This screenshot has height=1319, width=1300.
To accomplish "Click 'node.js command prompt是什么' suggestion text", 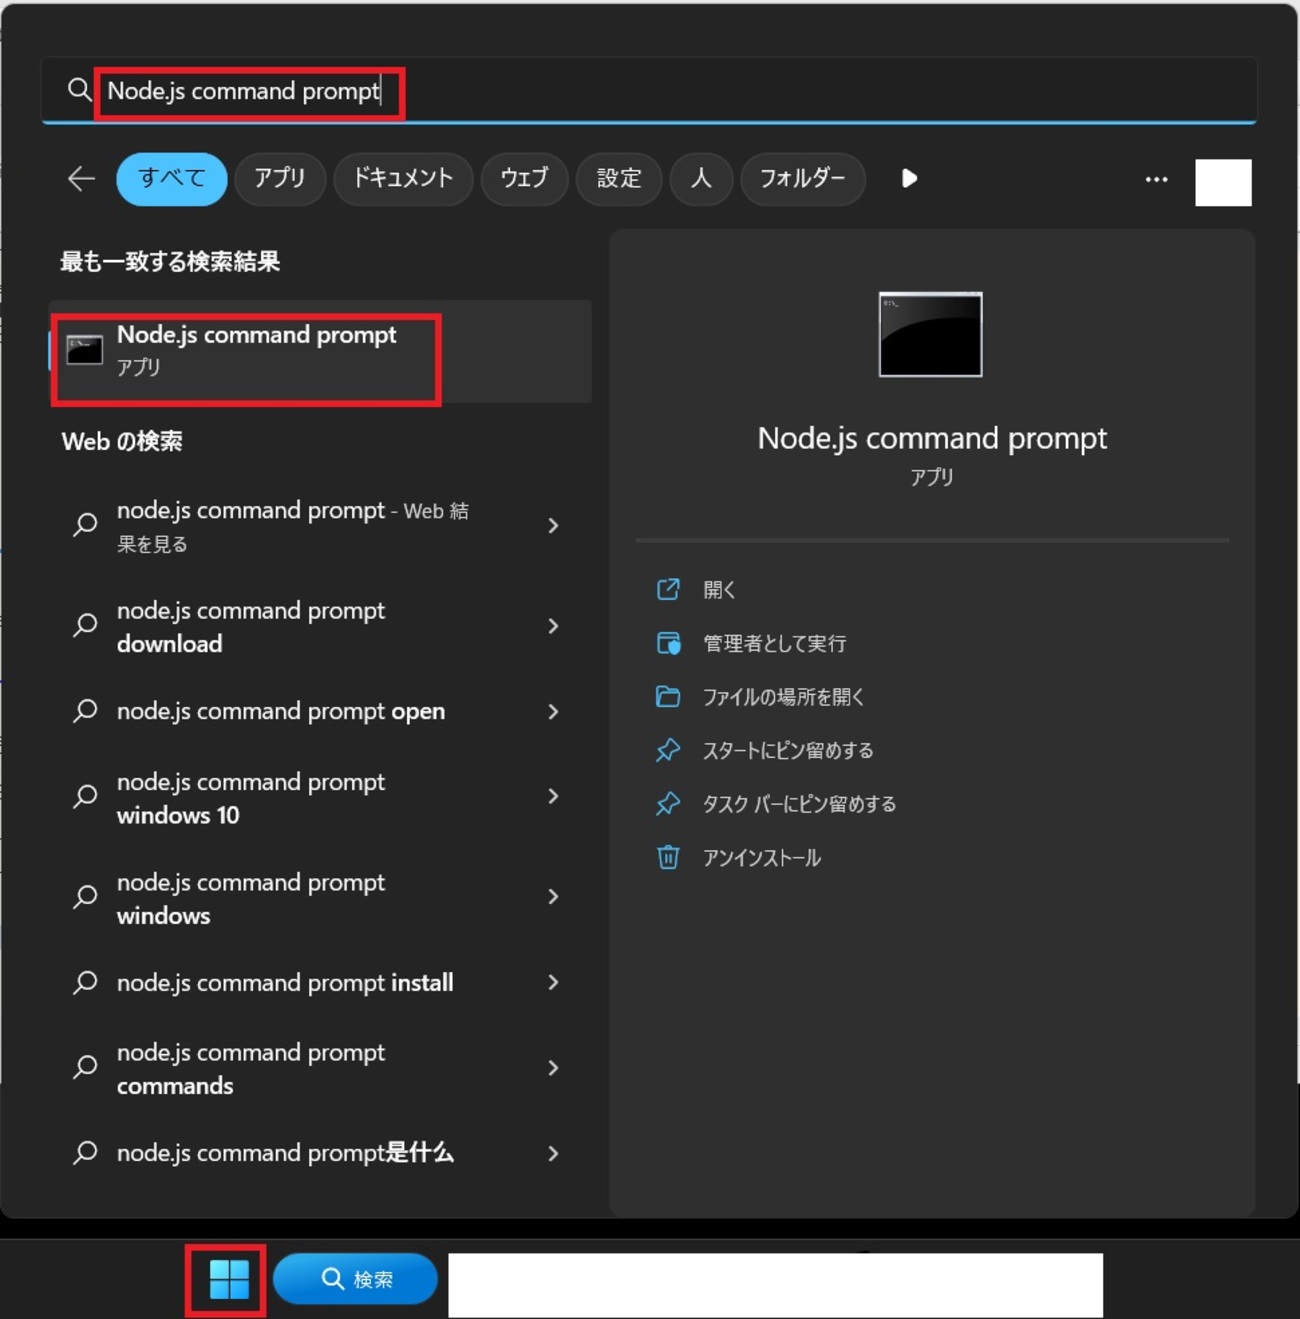I will [285, 1153].
